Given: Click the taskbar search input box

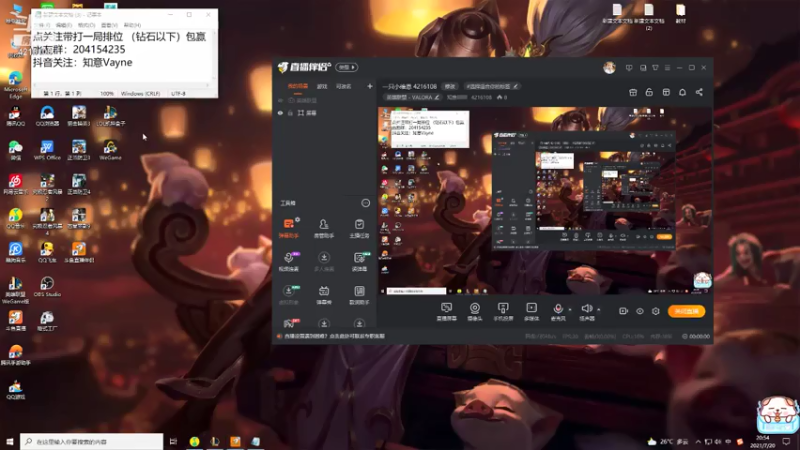Looking at the screenshot, I should [x=92, y=441].
